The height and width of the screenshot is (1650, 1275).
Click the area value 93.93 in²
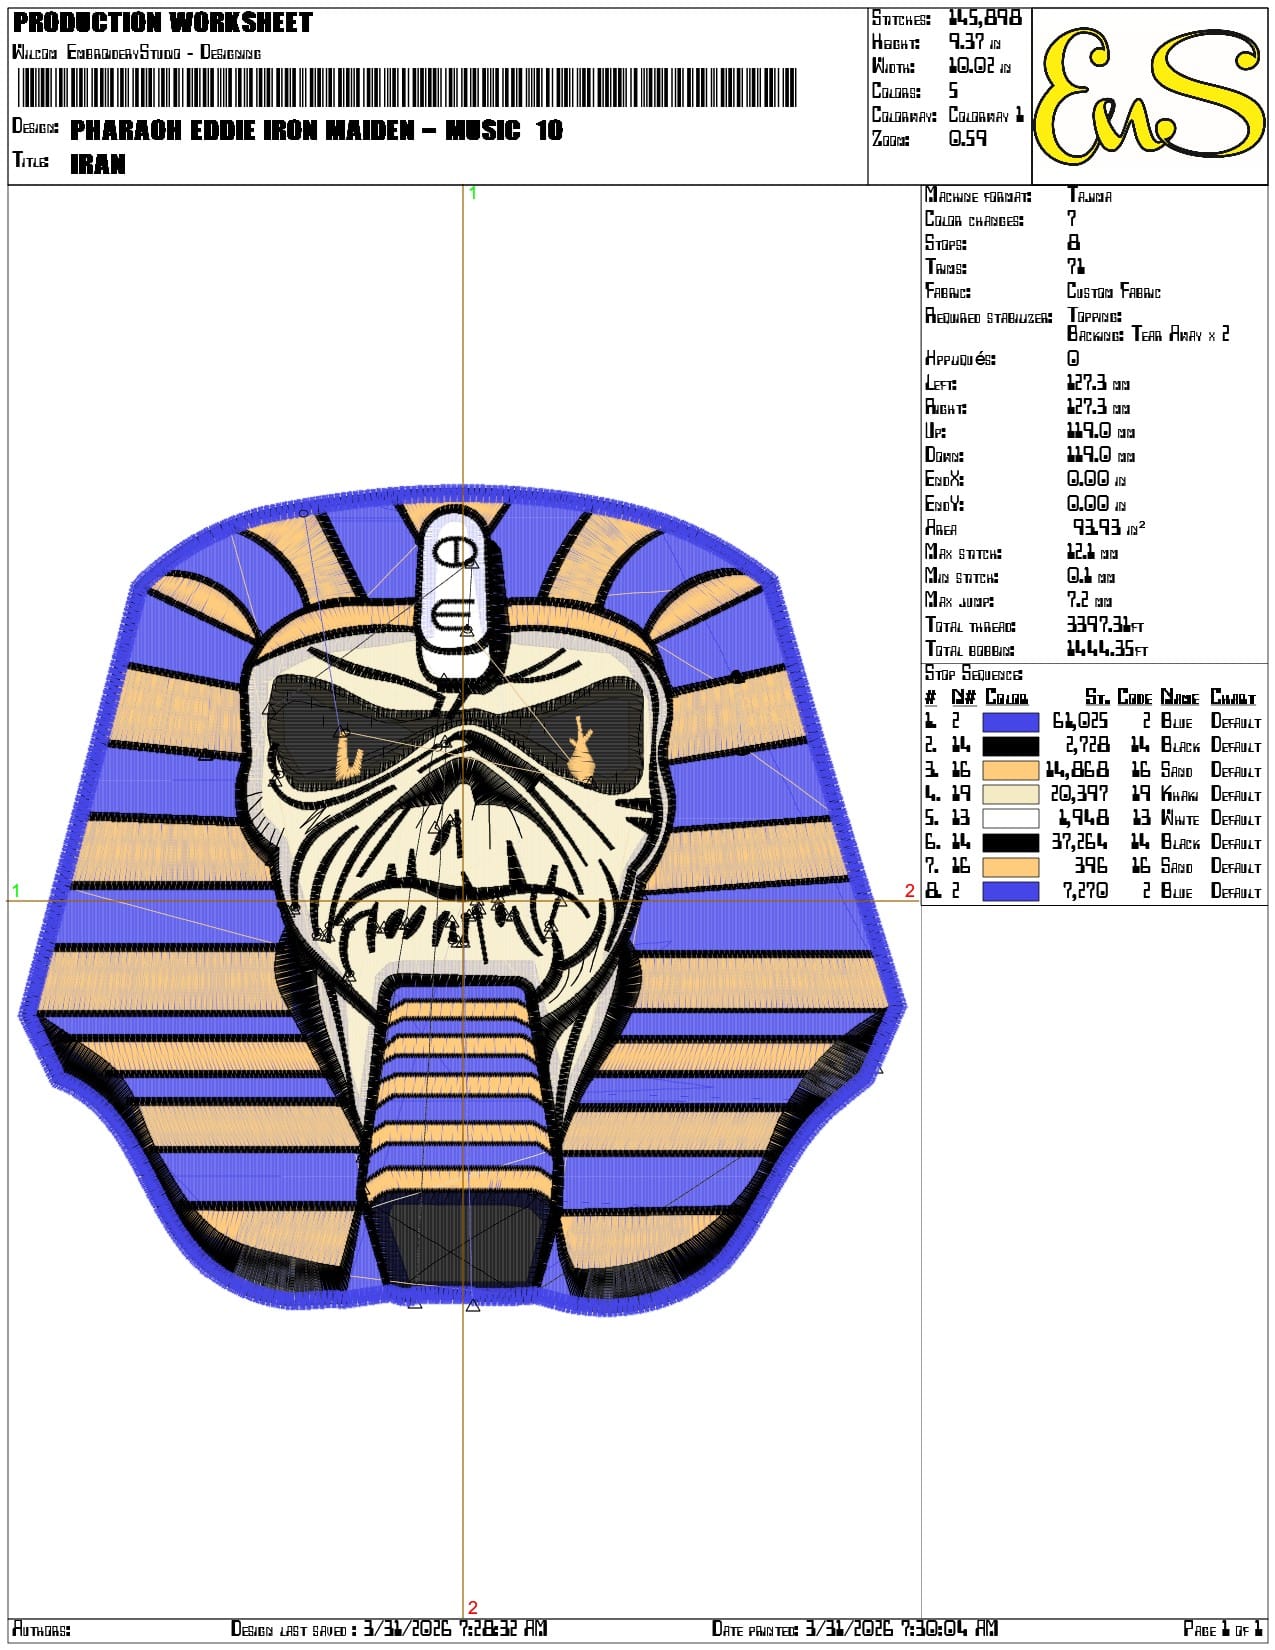[x=1109, y=528]
